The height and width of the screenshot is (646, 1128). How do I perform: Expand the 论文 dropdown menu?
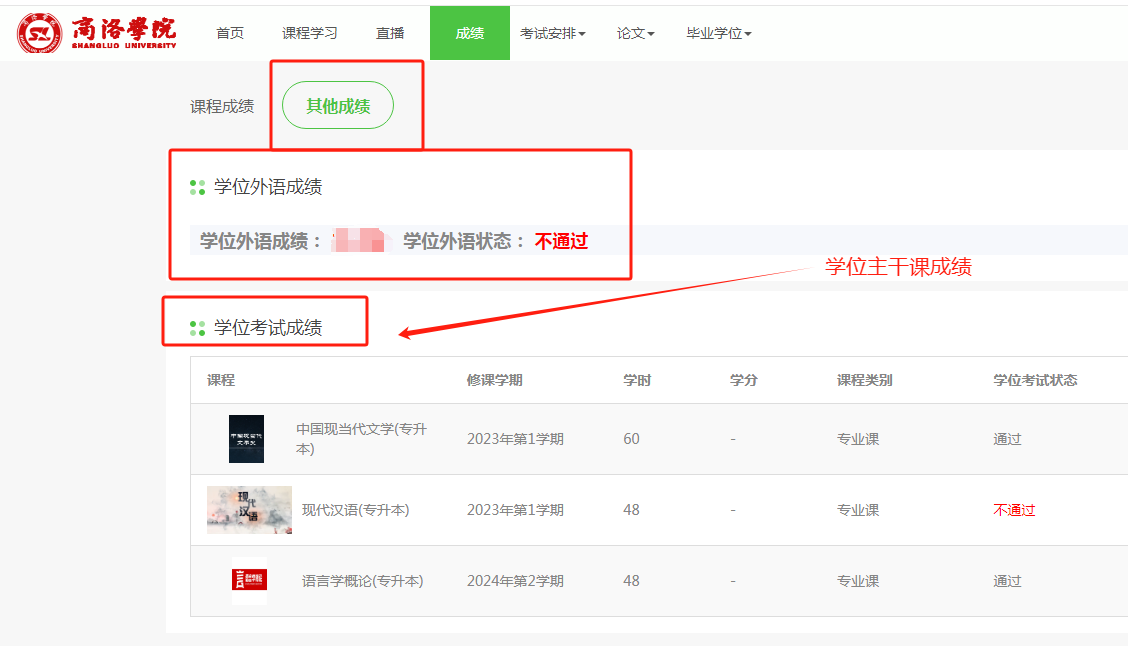[635, 33]
